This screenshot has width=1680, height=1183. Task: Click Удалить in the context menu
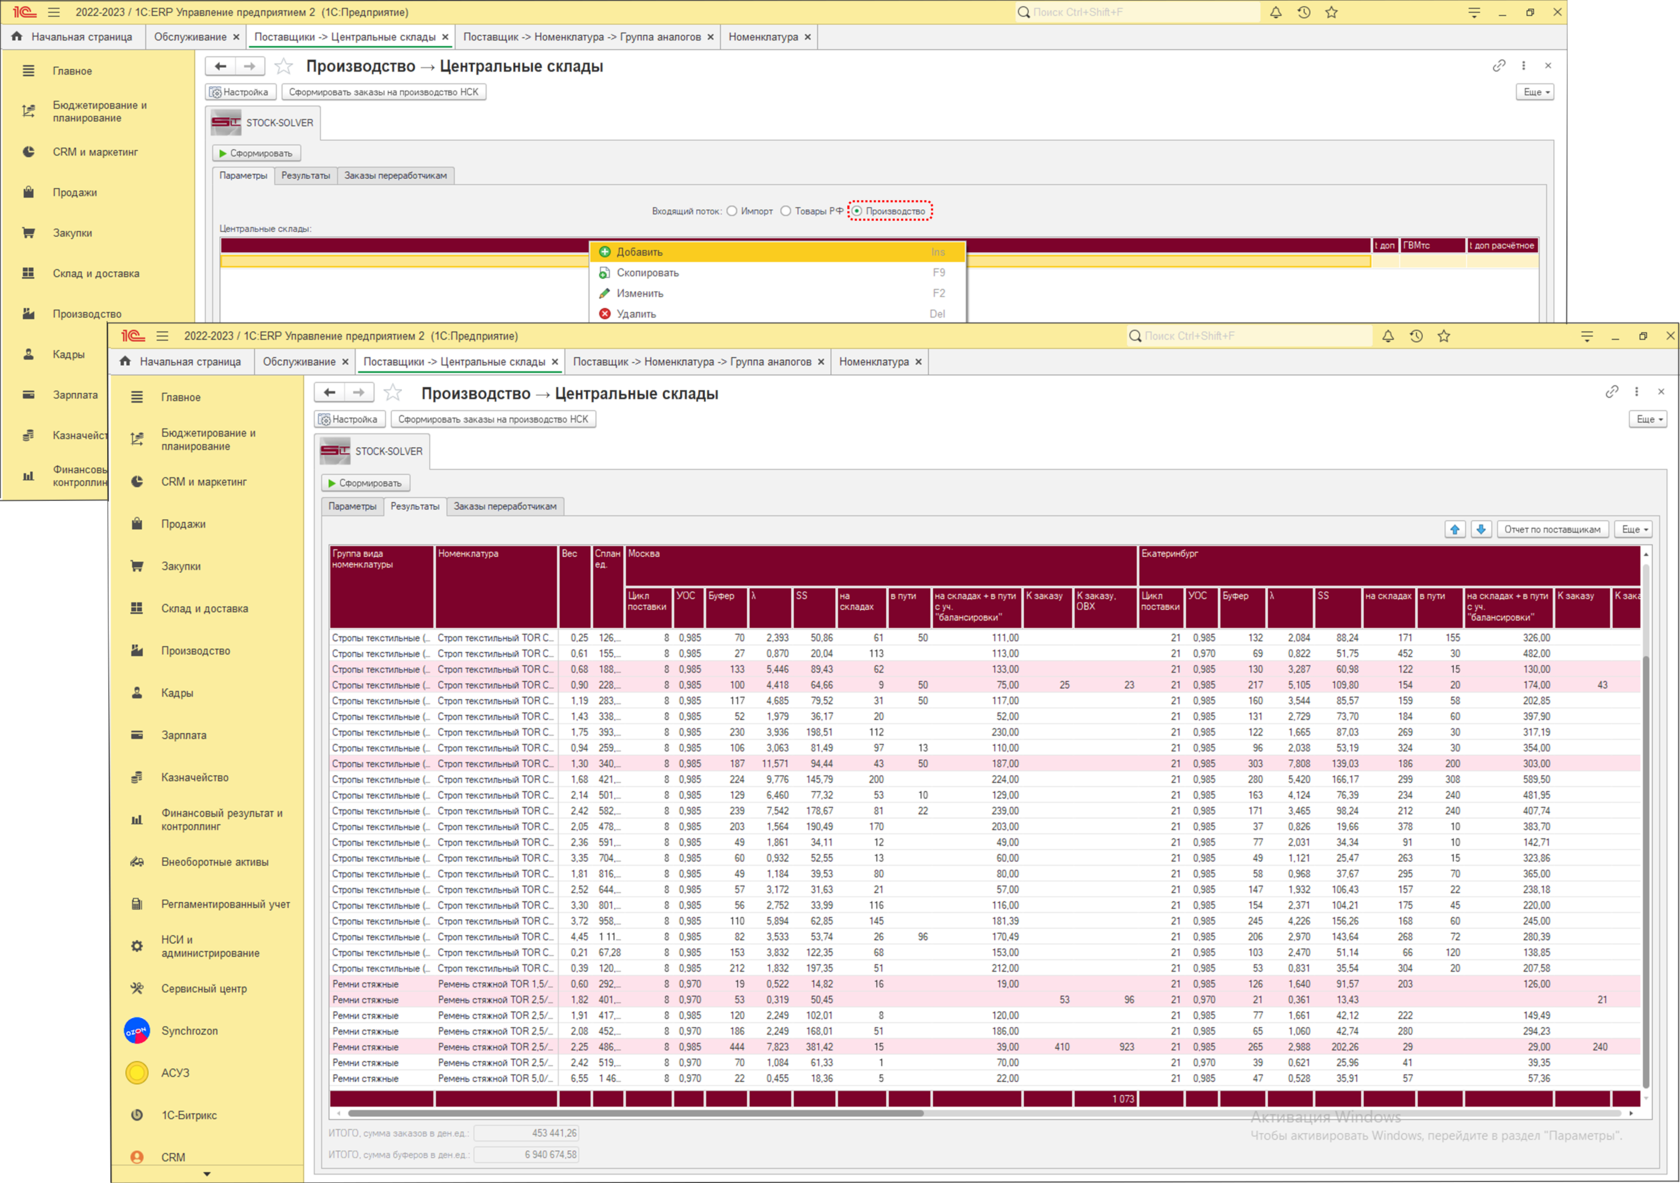click(x=636, y=314)
